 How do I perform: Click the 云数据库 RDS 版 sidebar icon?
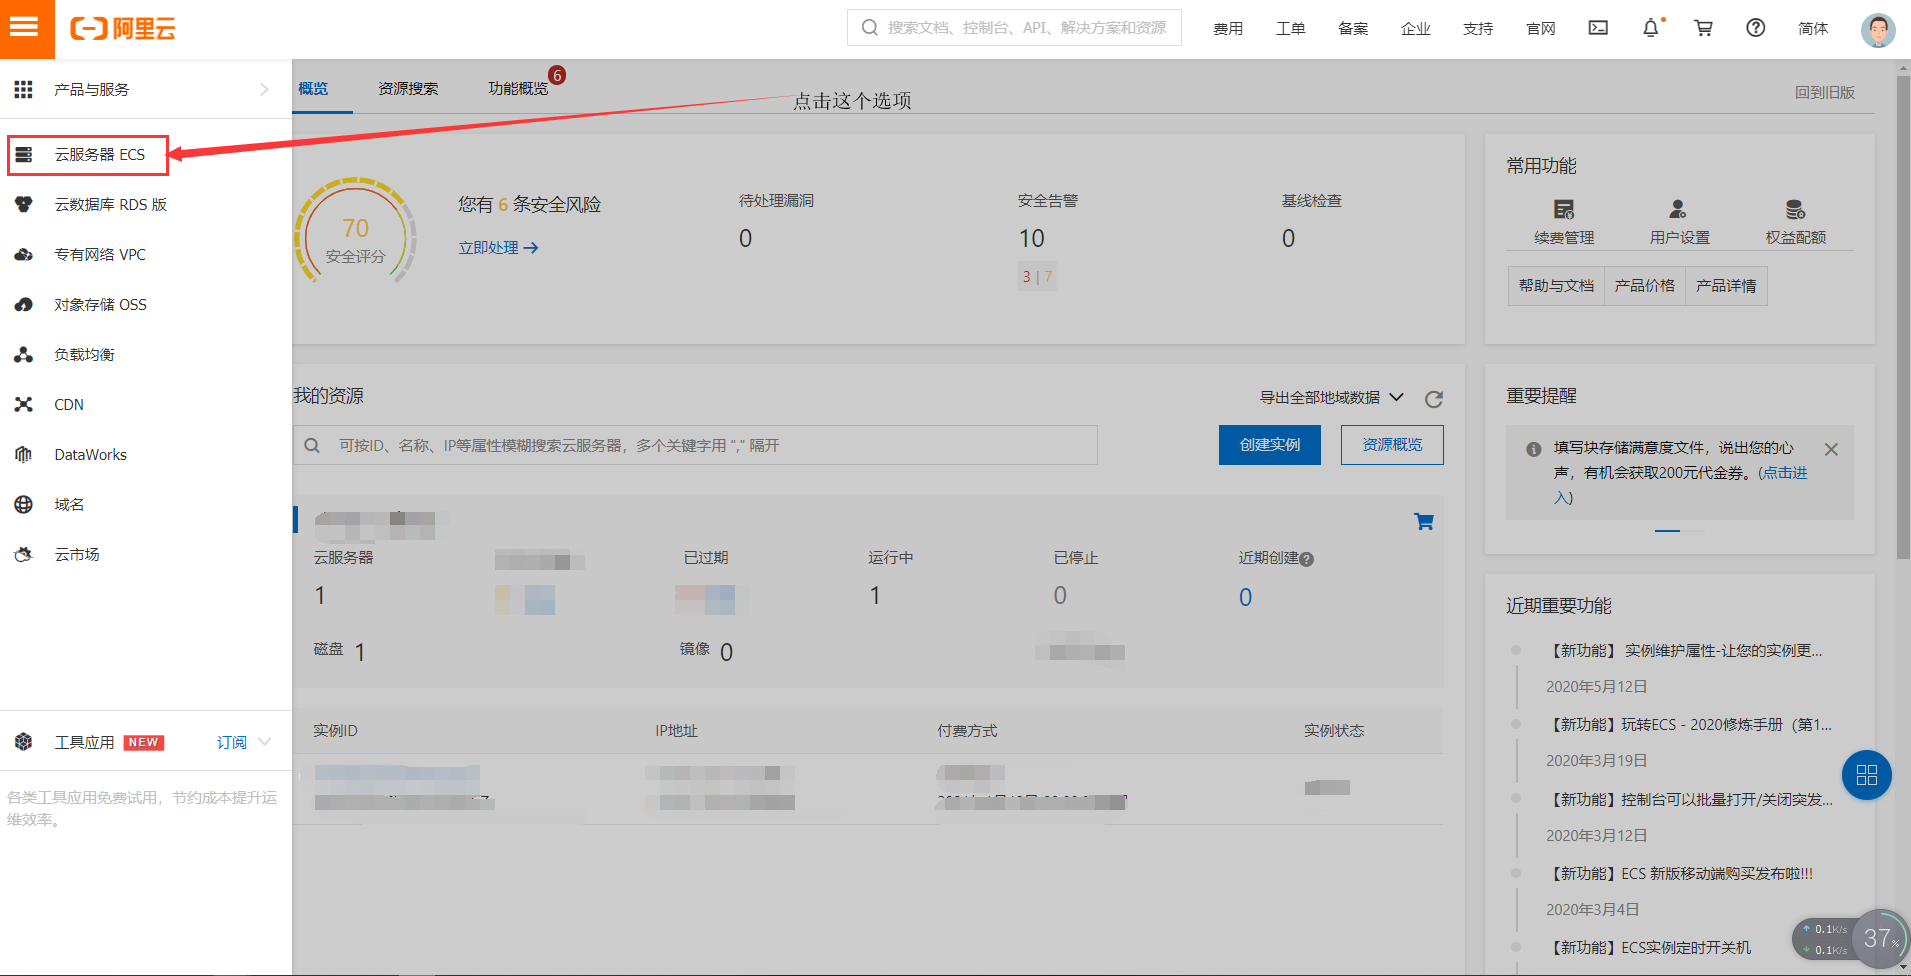[24, 204]
